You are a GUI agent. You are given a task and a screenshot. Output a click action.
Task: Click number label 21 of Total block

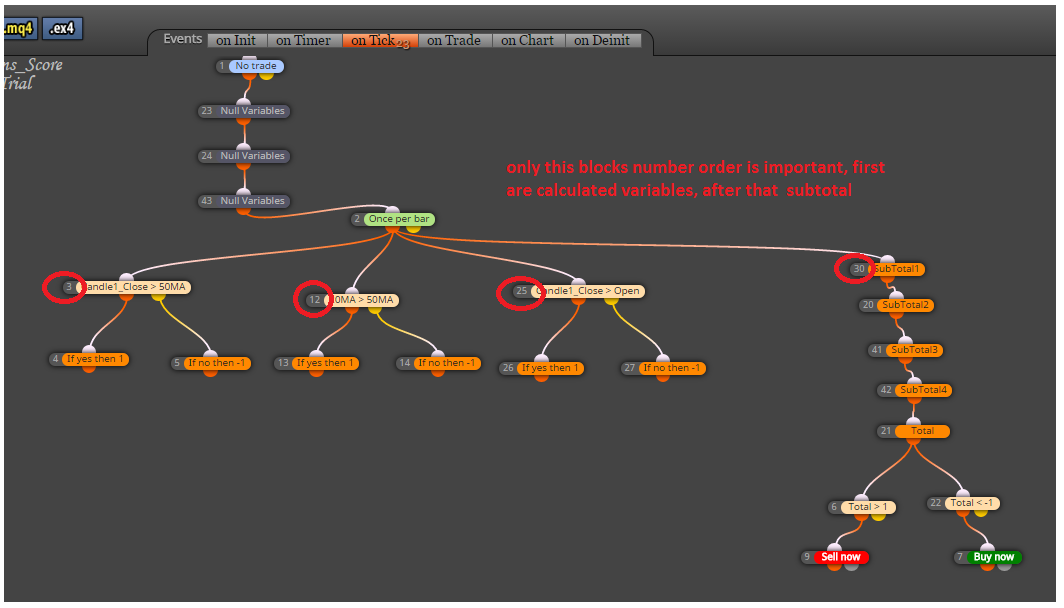(886, 431)
